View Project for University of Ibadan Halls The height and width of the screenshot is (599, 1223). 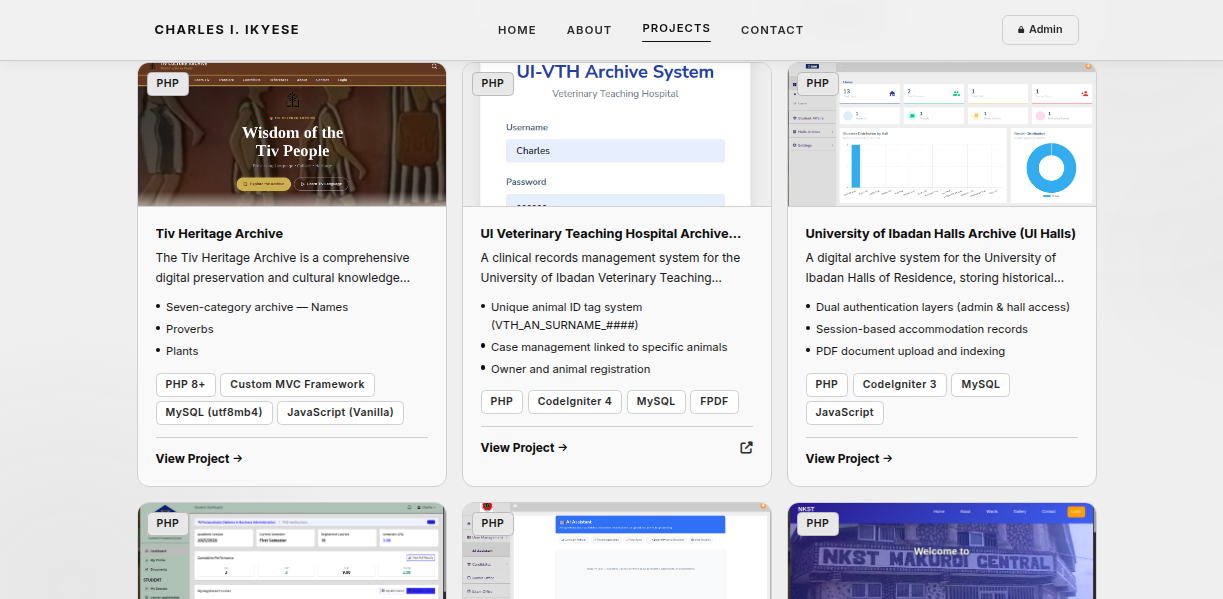[849, 459]
